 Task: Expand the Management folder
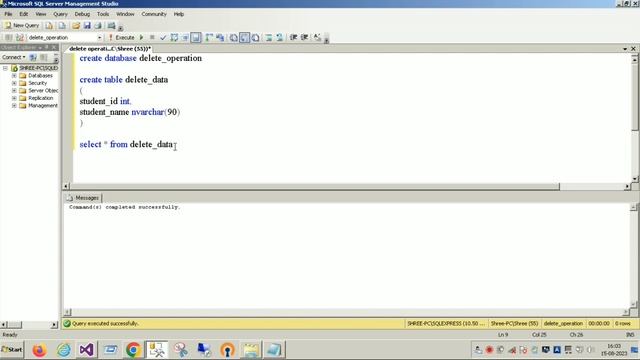coord(14,105)
